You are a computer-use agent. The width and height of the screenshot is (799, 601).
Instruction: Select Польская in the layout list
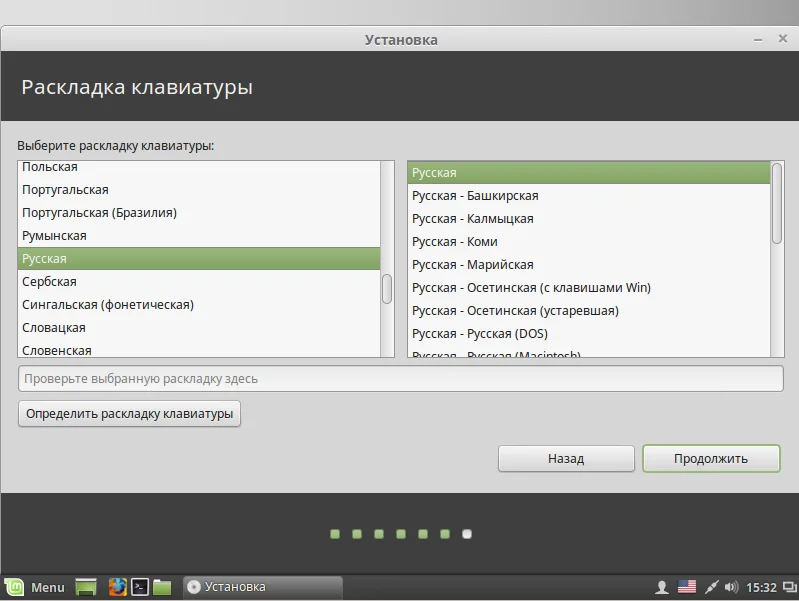(x=199, y=168)
